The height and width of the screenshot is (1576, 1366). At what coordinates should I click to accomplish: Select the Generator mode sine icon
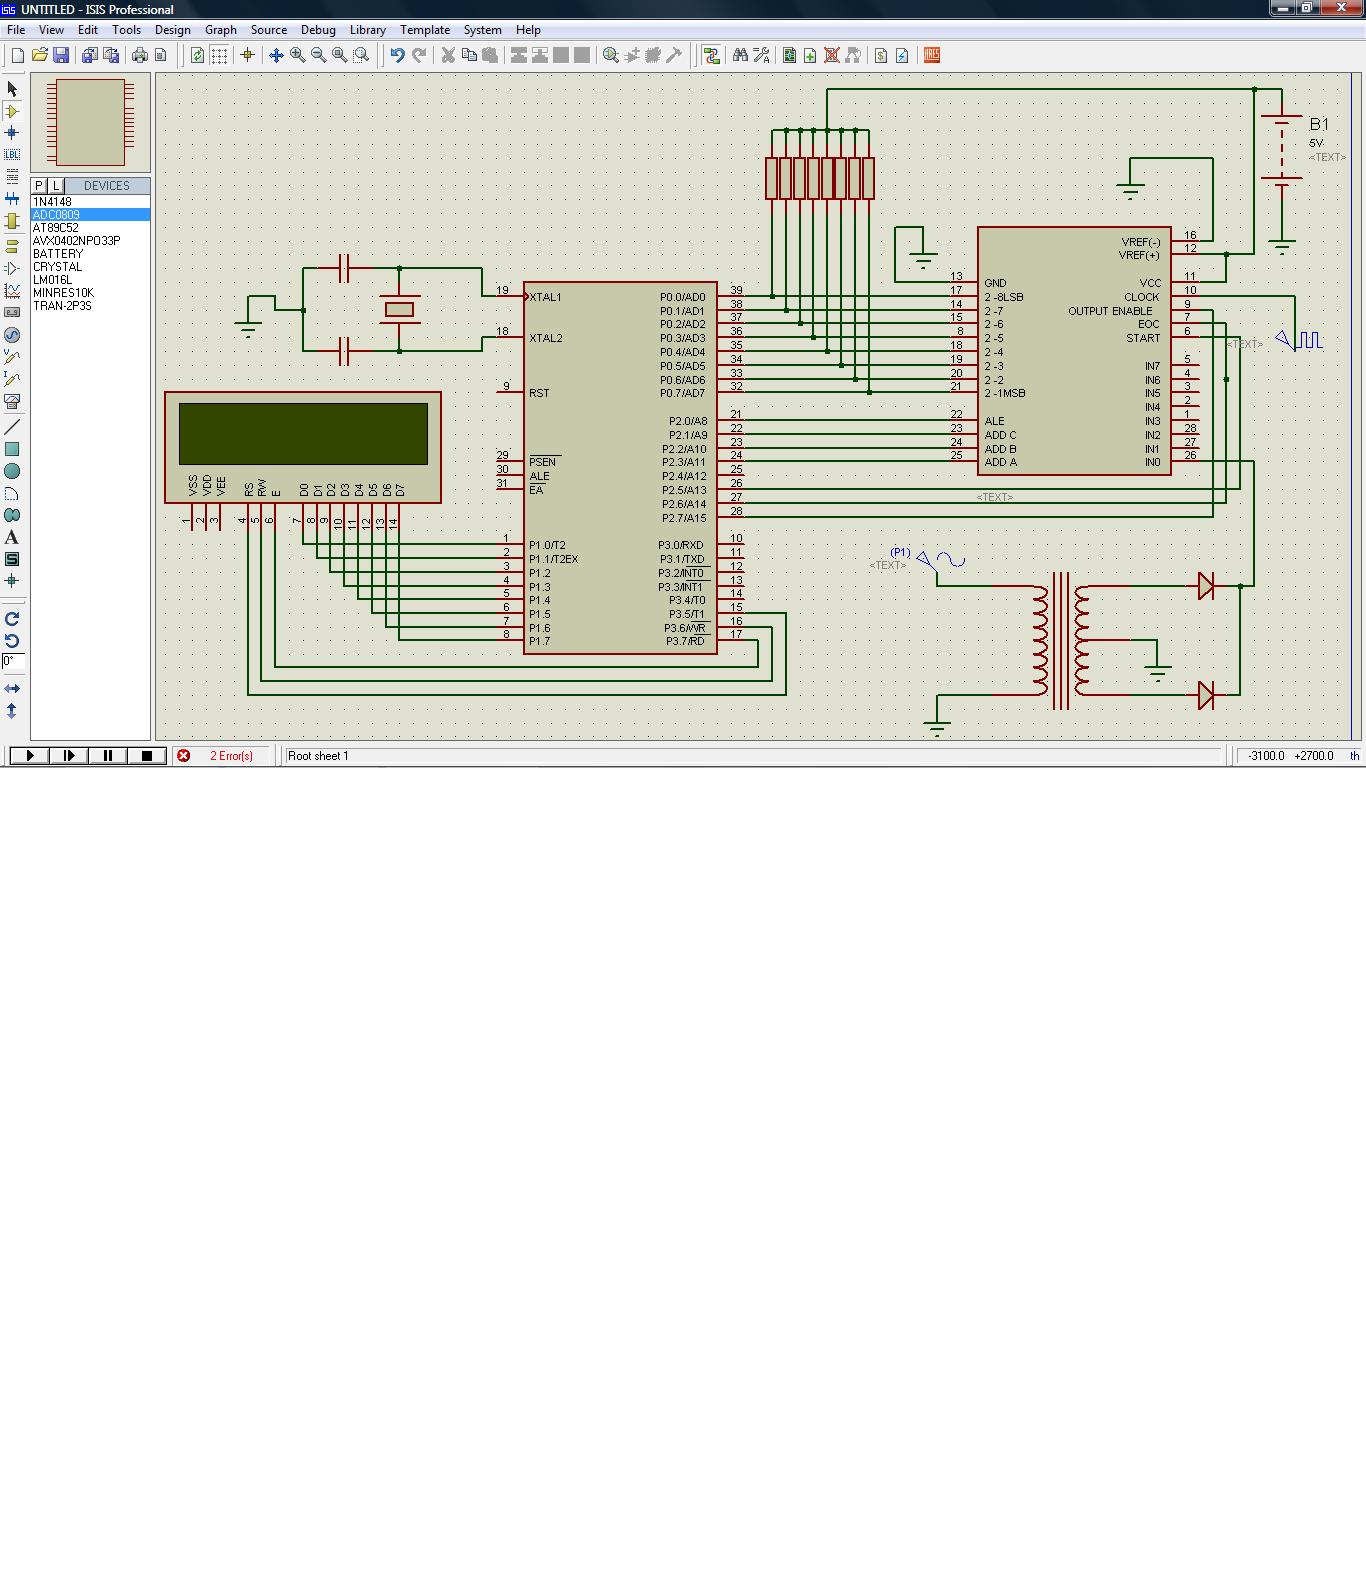[x=12, y=335]
